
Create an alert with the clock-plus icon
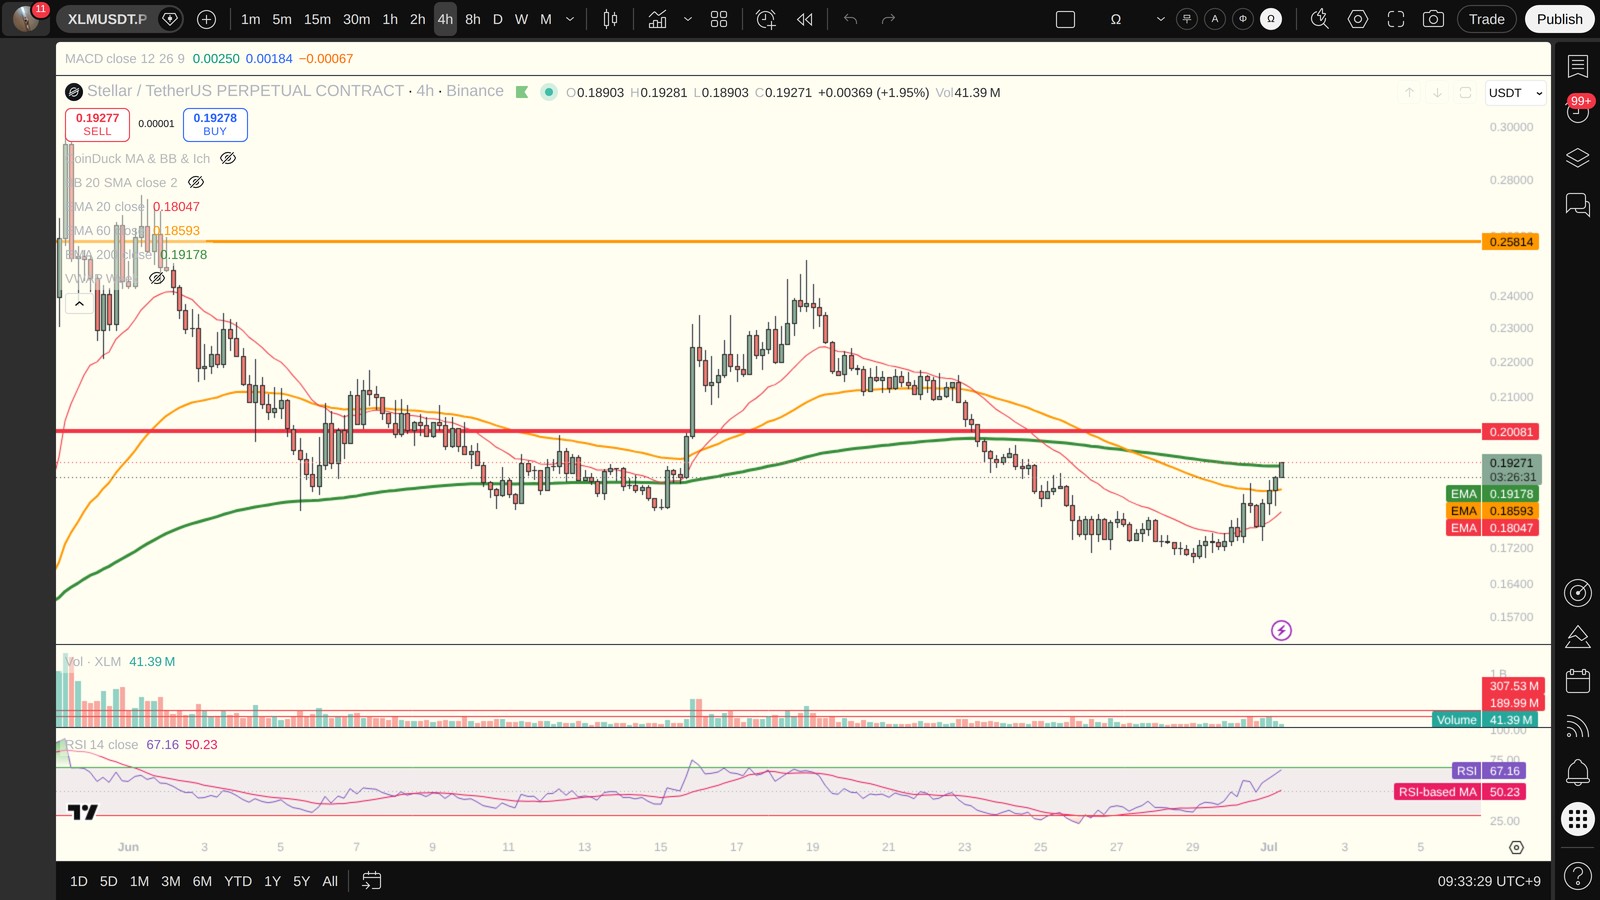766,19
